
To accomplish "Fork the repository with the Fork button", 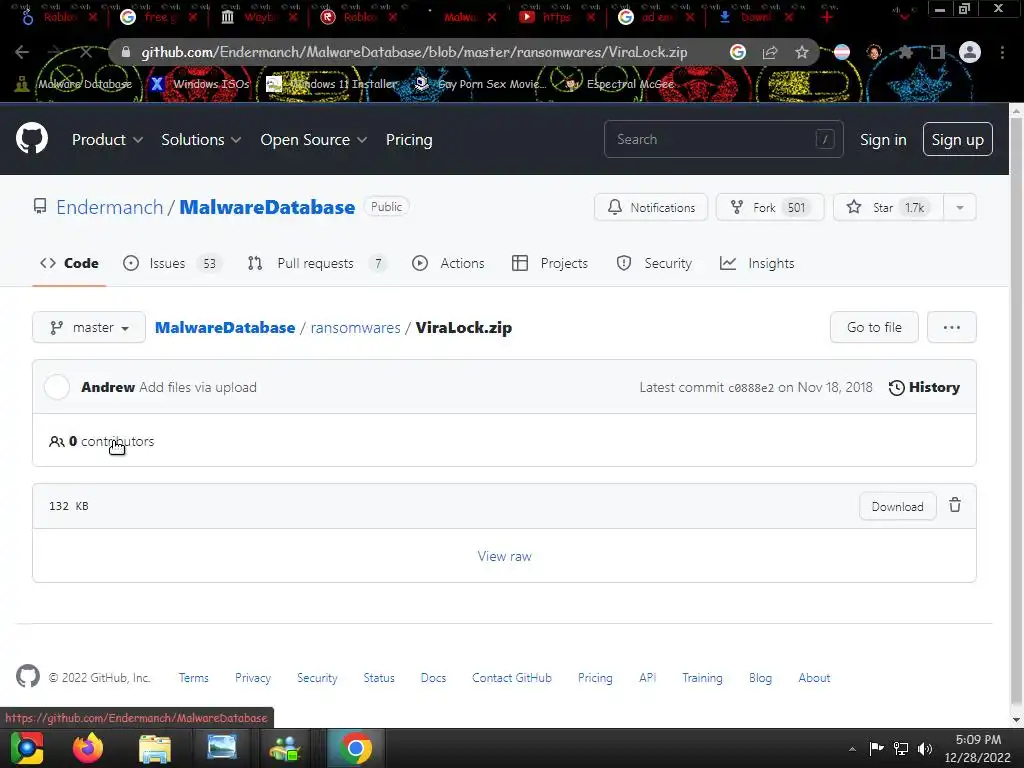I will tap(770, 207).
